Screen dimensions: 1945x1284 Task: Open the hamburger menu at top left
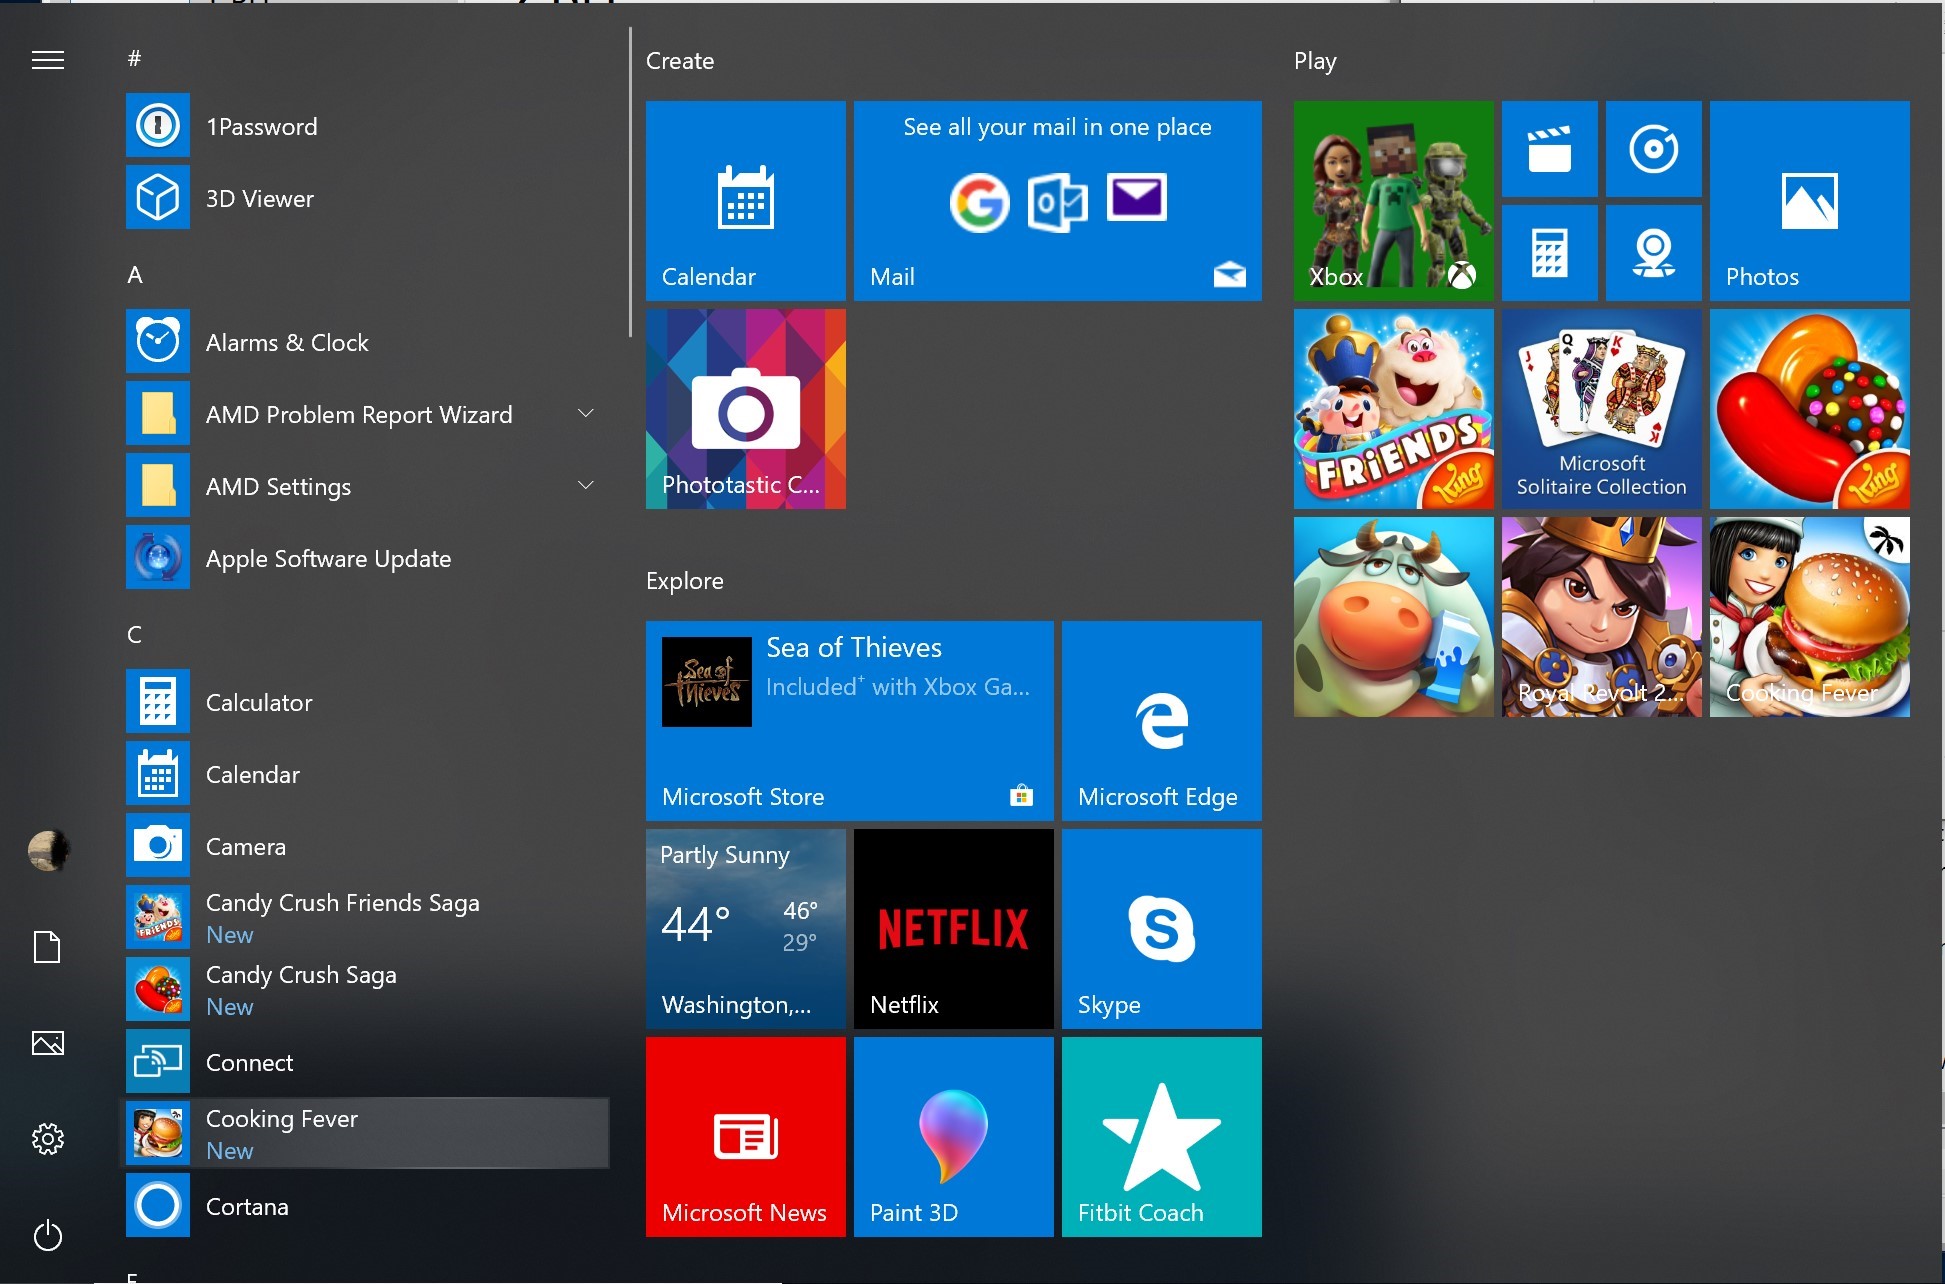48,61
